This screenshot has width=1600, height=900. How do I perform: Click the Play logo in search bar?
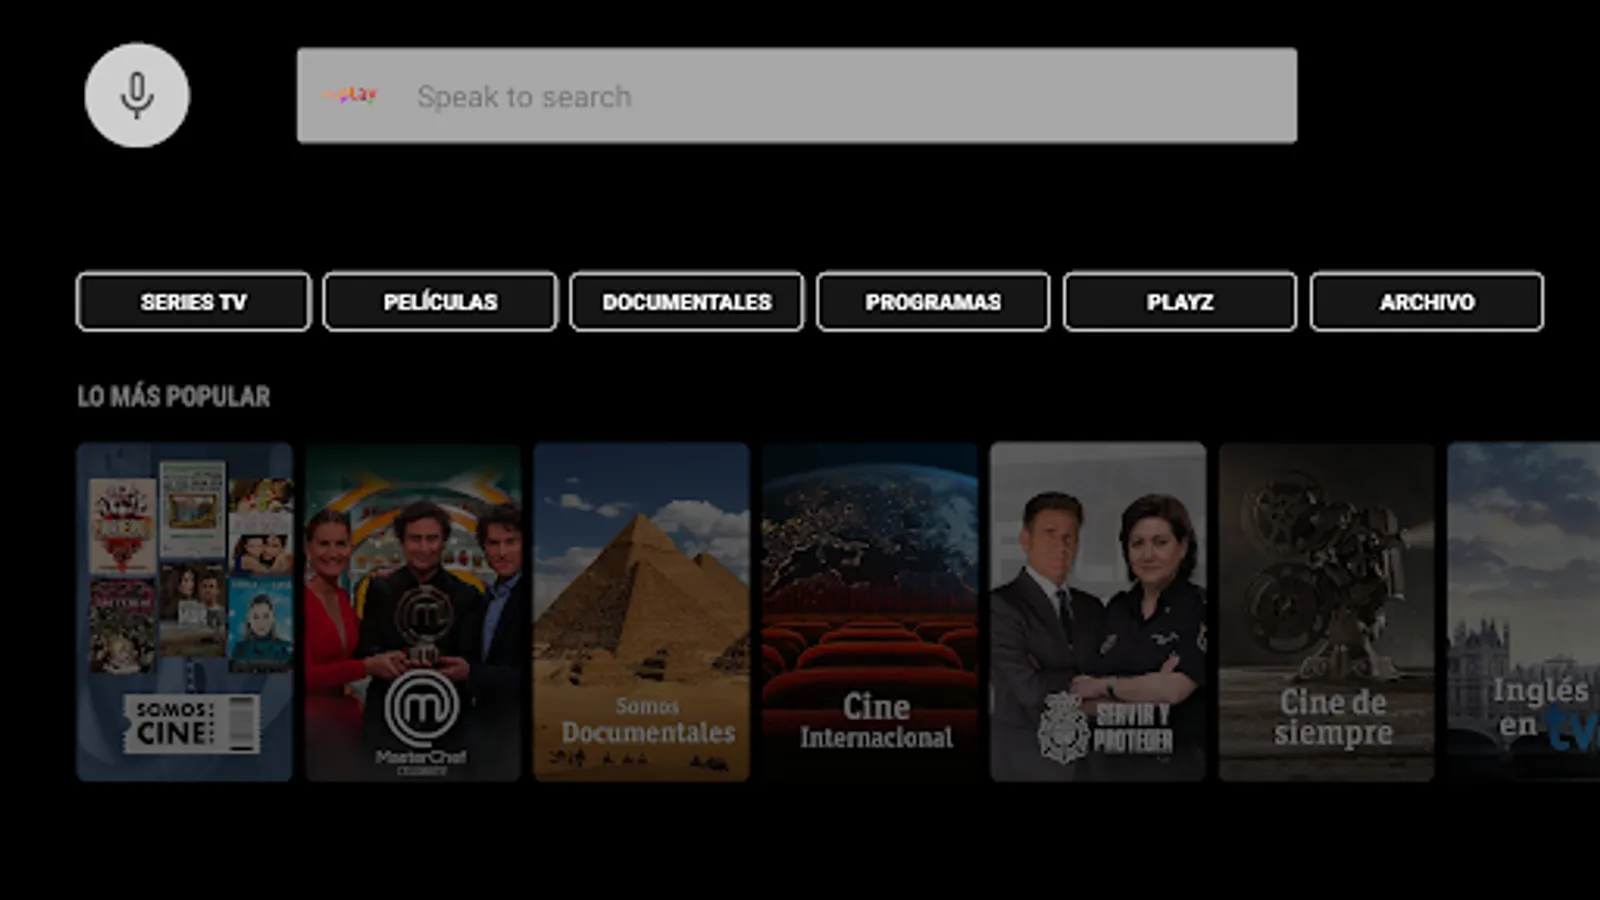[350, 95]
